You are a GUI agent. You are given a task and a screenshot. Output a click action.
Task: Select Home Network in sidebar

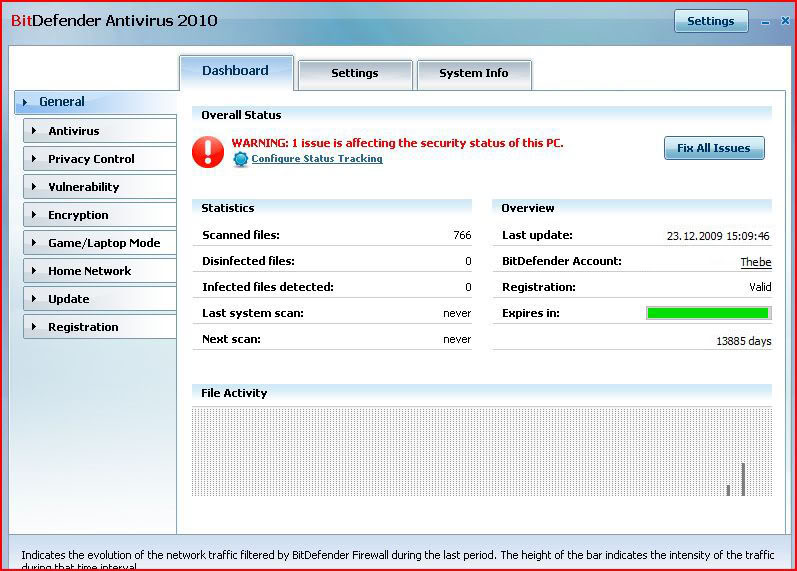(x=99, y=271)
